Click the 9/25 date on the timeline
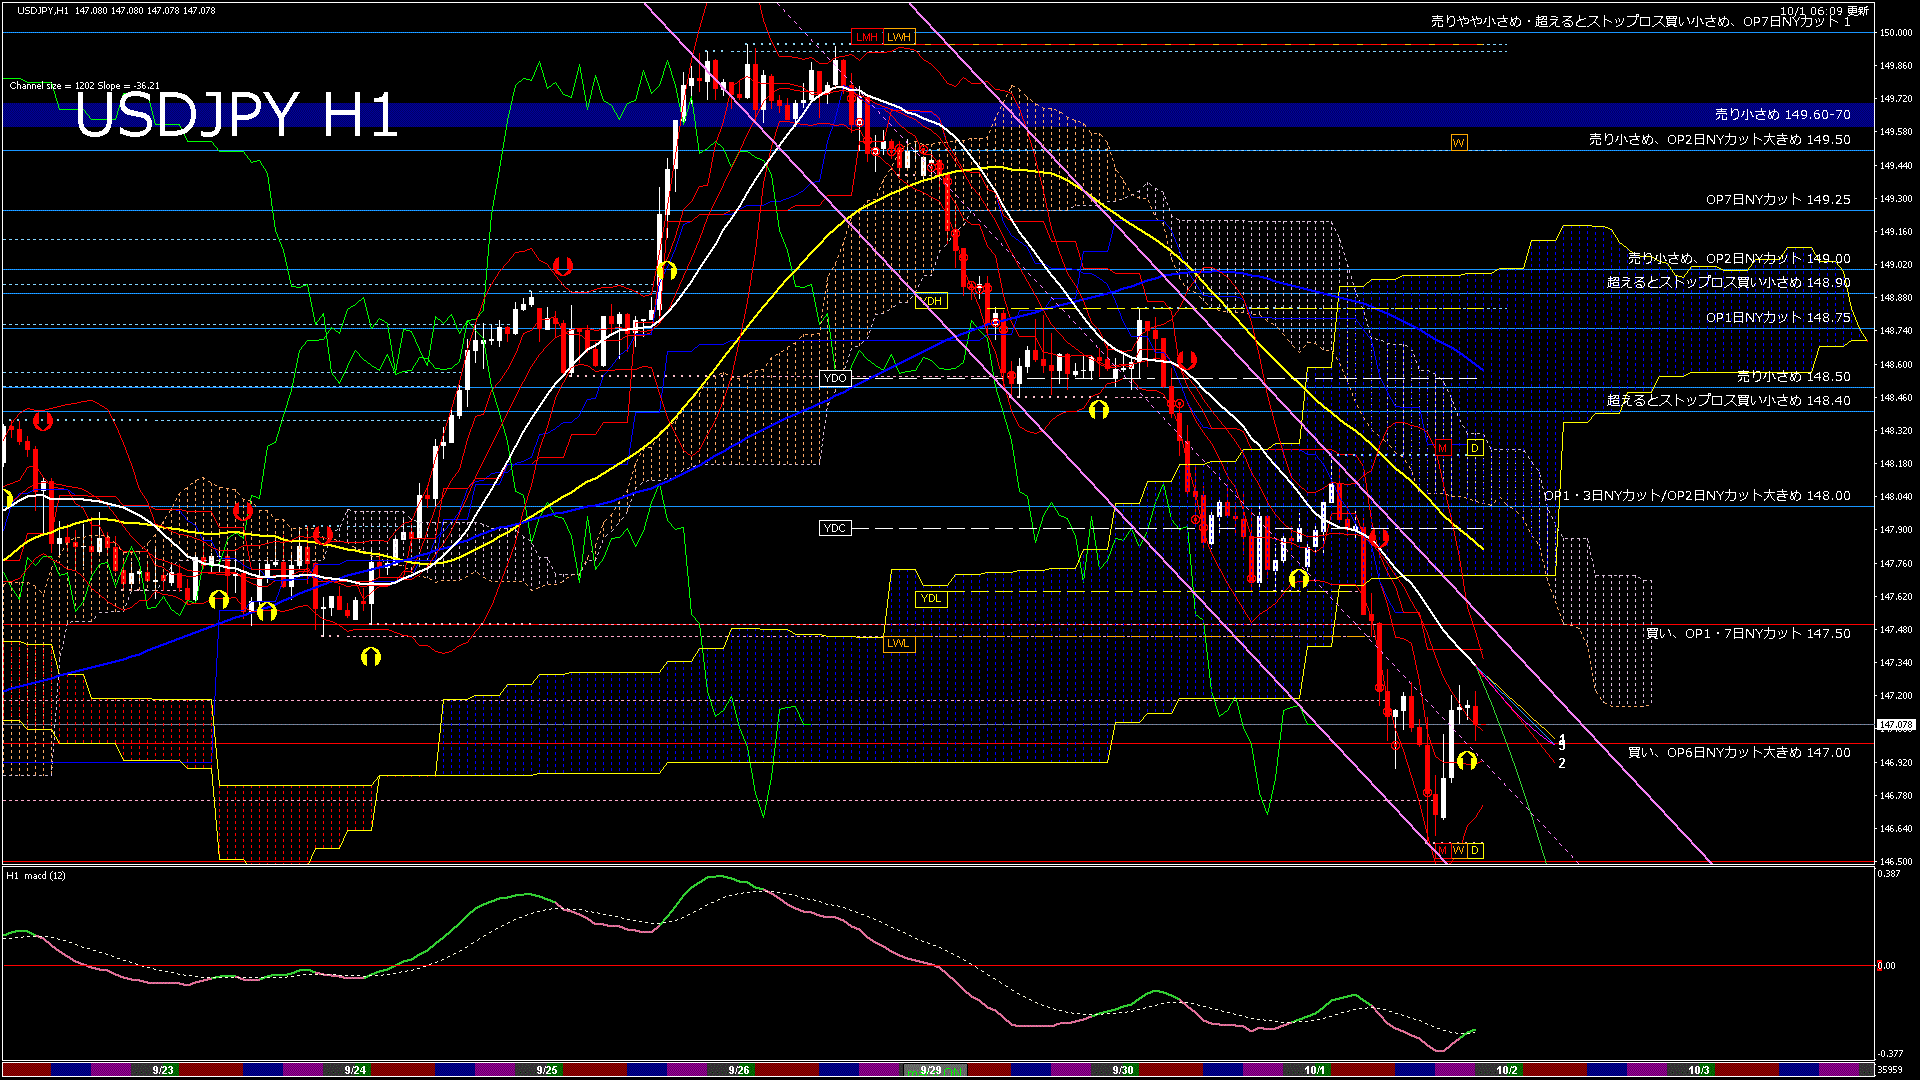This screenshot has width=1920, height=1080. click(x=546, y=1070)
